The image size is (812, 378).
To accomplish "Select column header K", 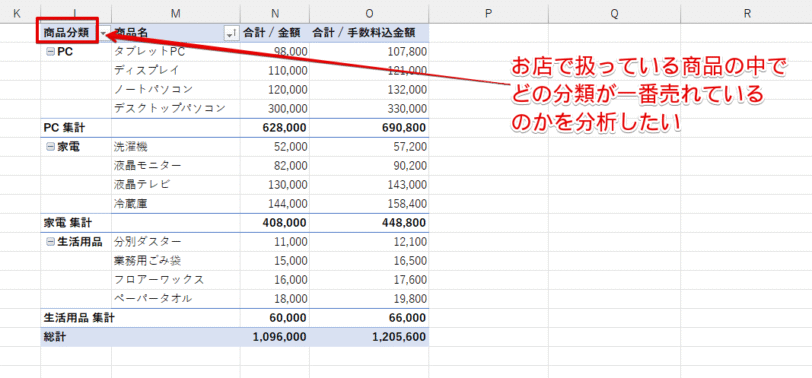I will point(20,14).
